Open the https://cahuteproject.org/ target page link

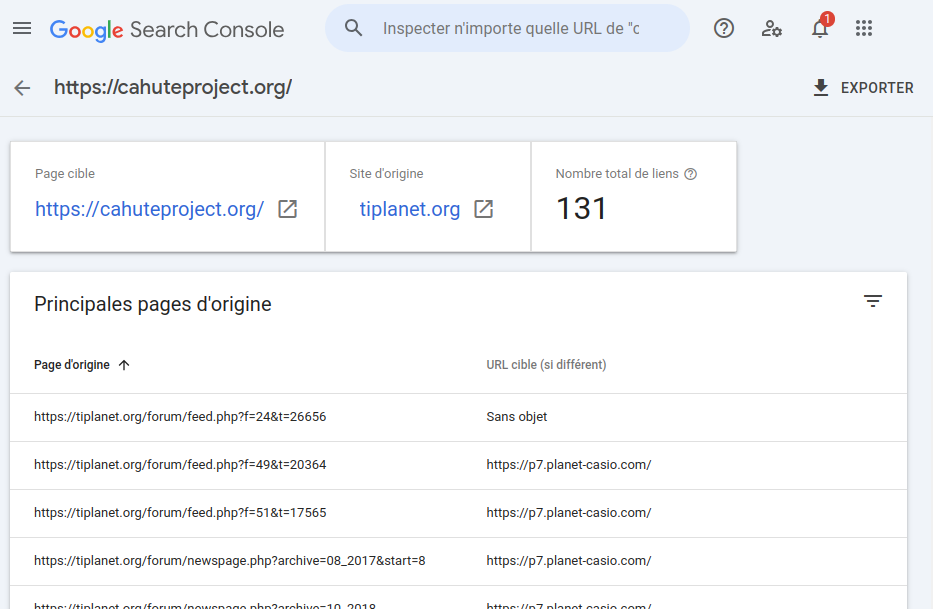[149, 209]
